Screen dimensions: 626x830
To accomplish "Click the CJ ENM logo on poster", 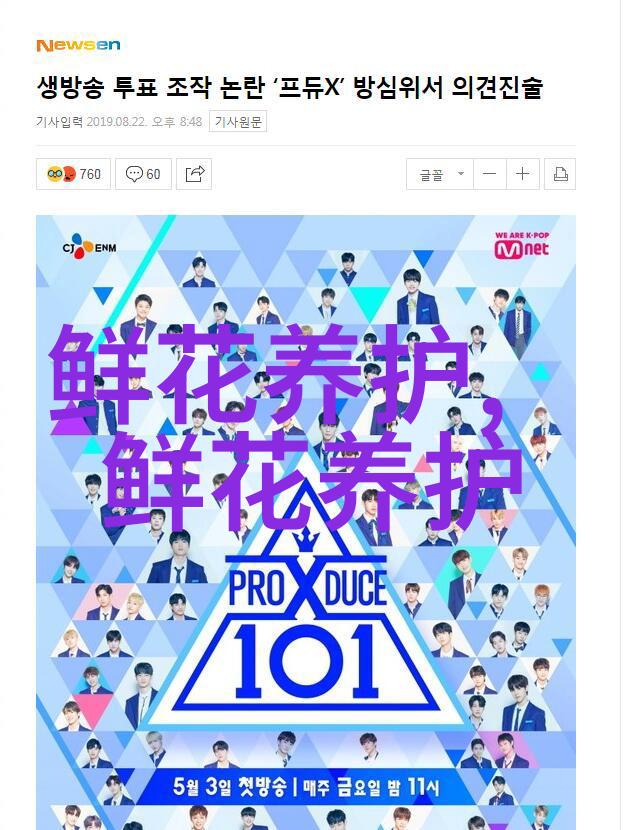I will [x=89, y=247].
